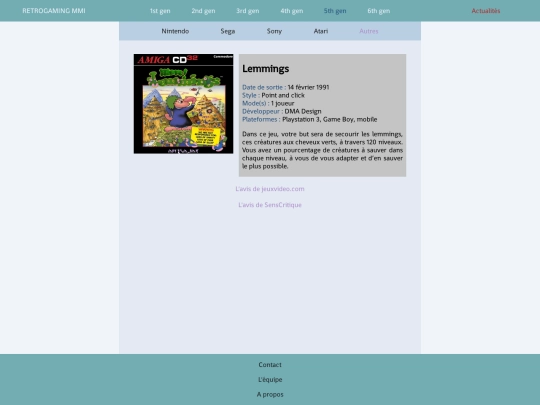Open the 1st gen menu
The width and height of the screenshot is (540, 405).
[160, 11]
